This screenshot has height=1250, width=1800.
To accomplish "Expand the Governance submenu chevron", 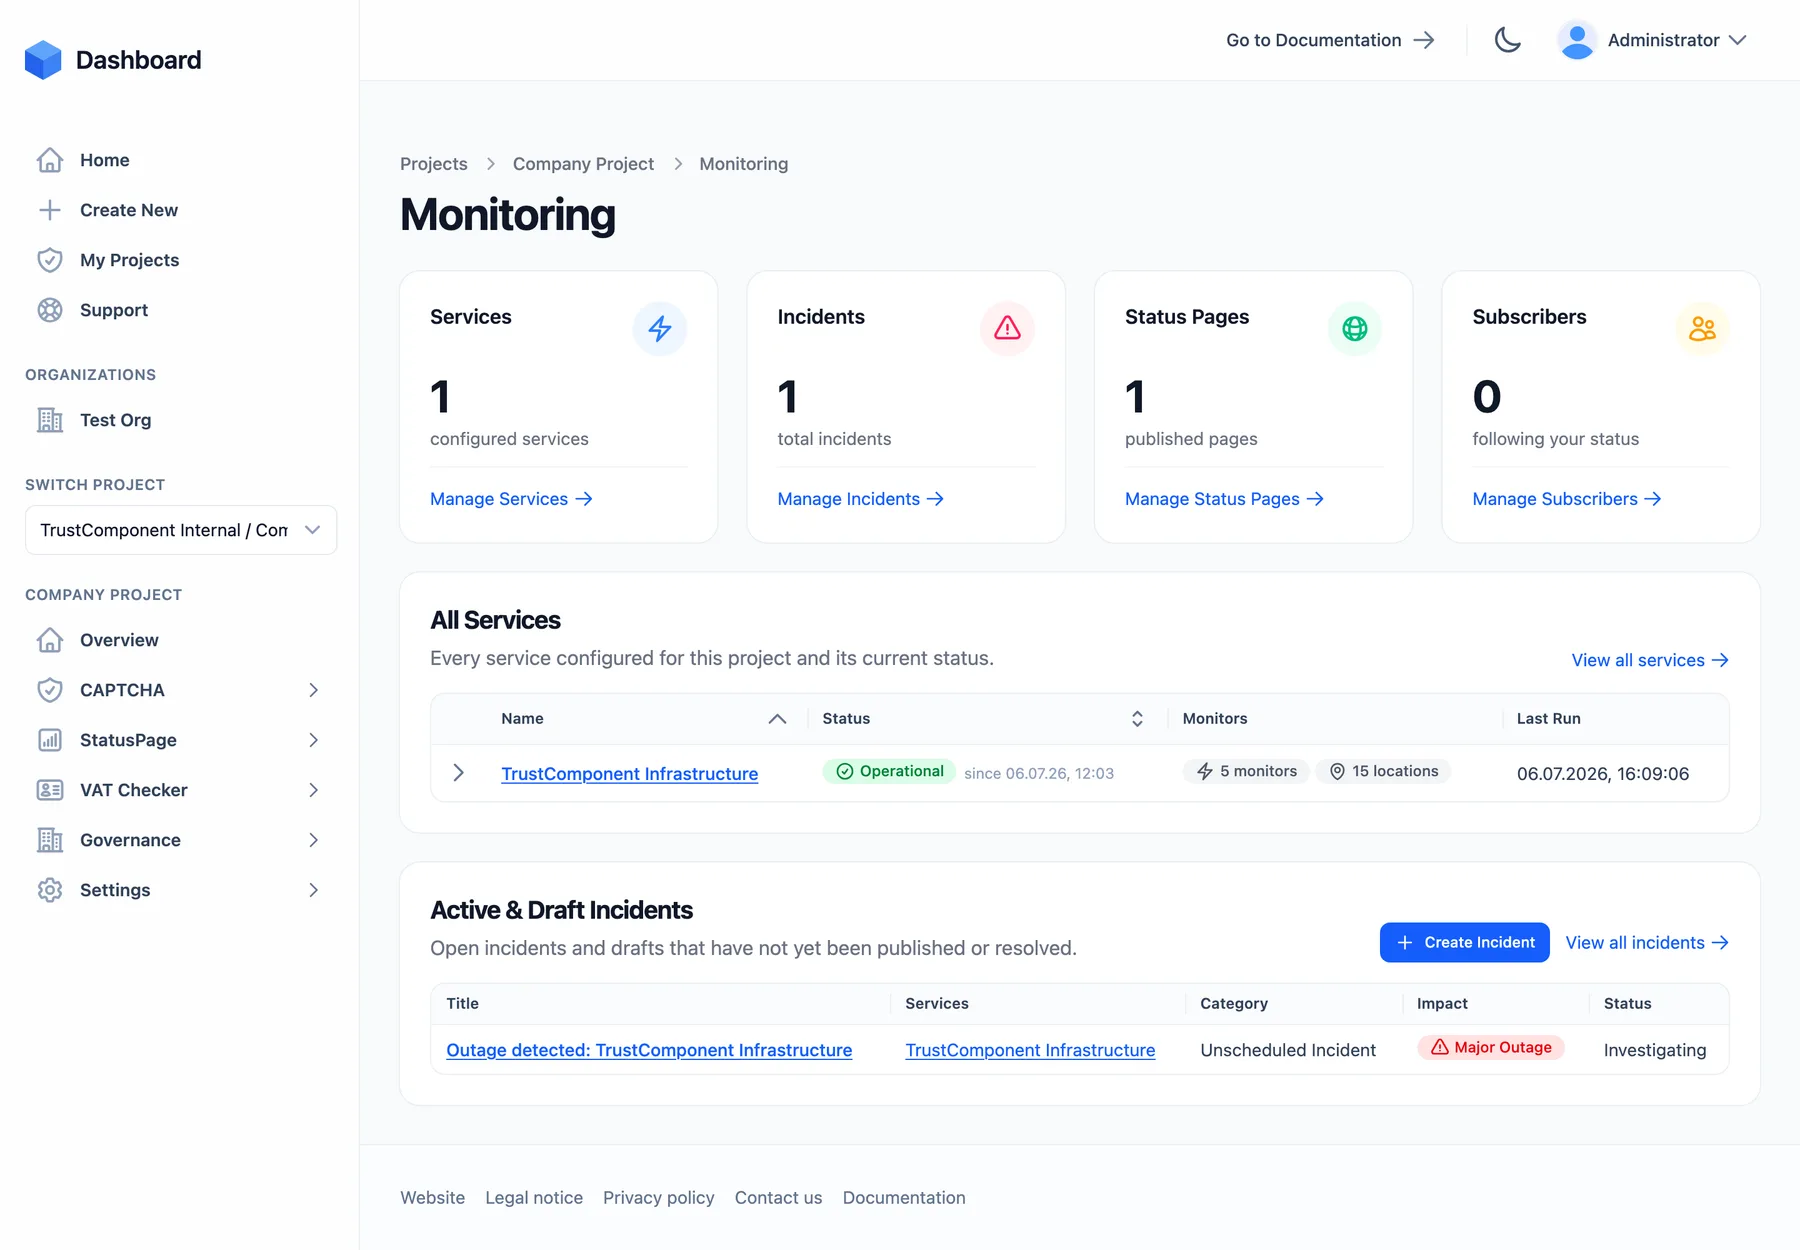I will [x=313, y=840].
